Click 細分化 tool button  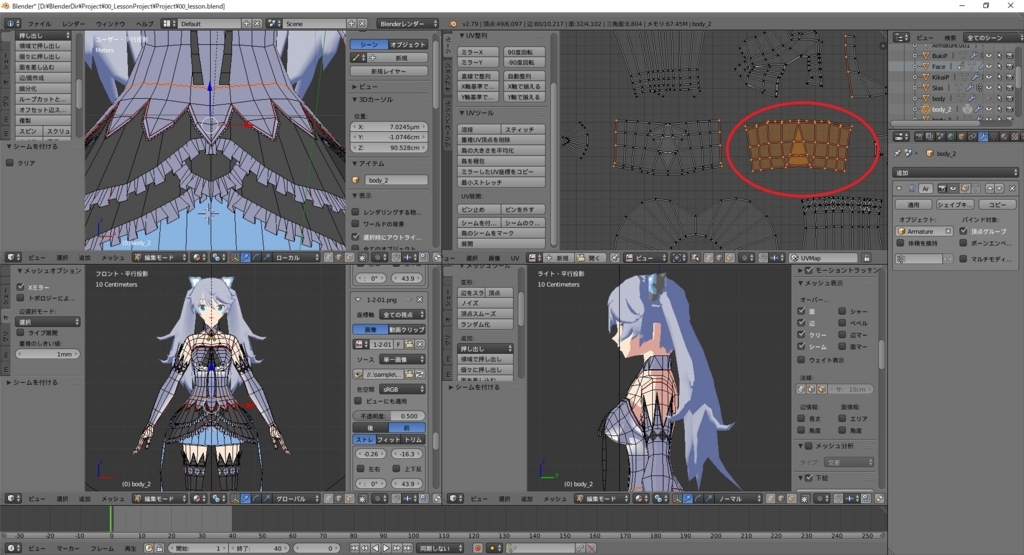[43, 88]
